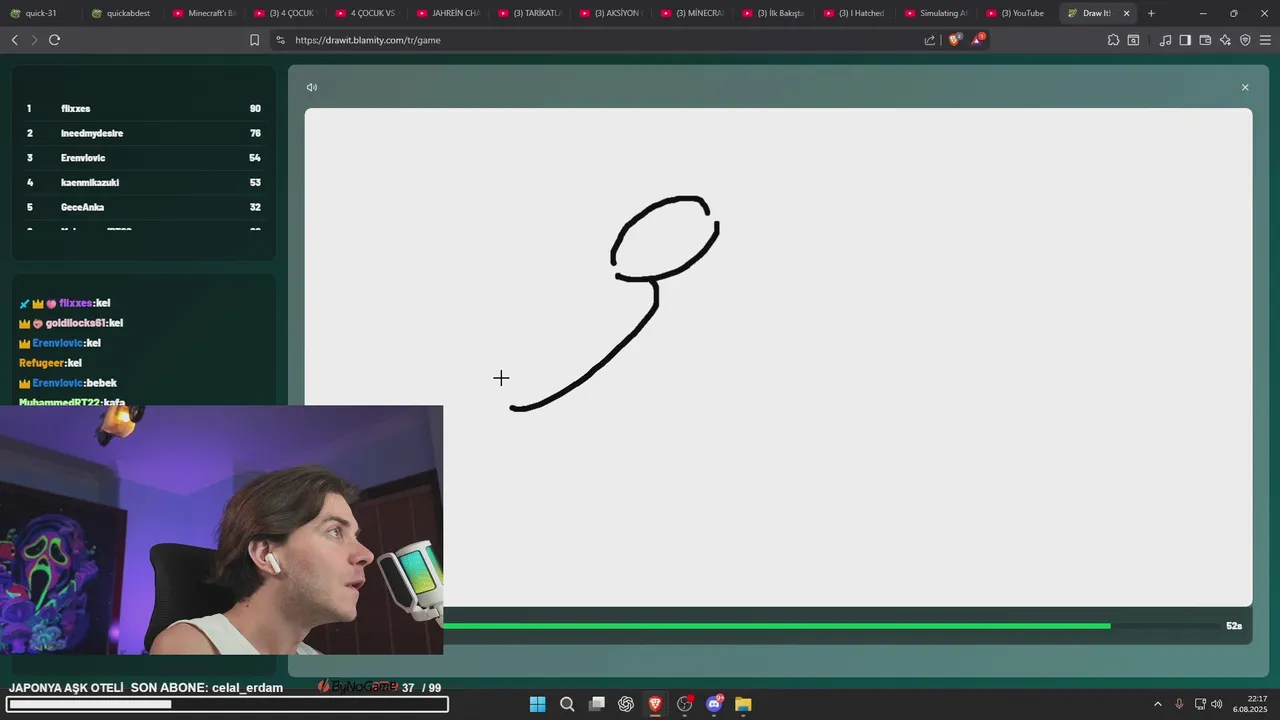This screenshot has height=720, width=1280.
Task: Reload the Draw It page
Action: (x=54, y=40)
